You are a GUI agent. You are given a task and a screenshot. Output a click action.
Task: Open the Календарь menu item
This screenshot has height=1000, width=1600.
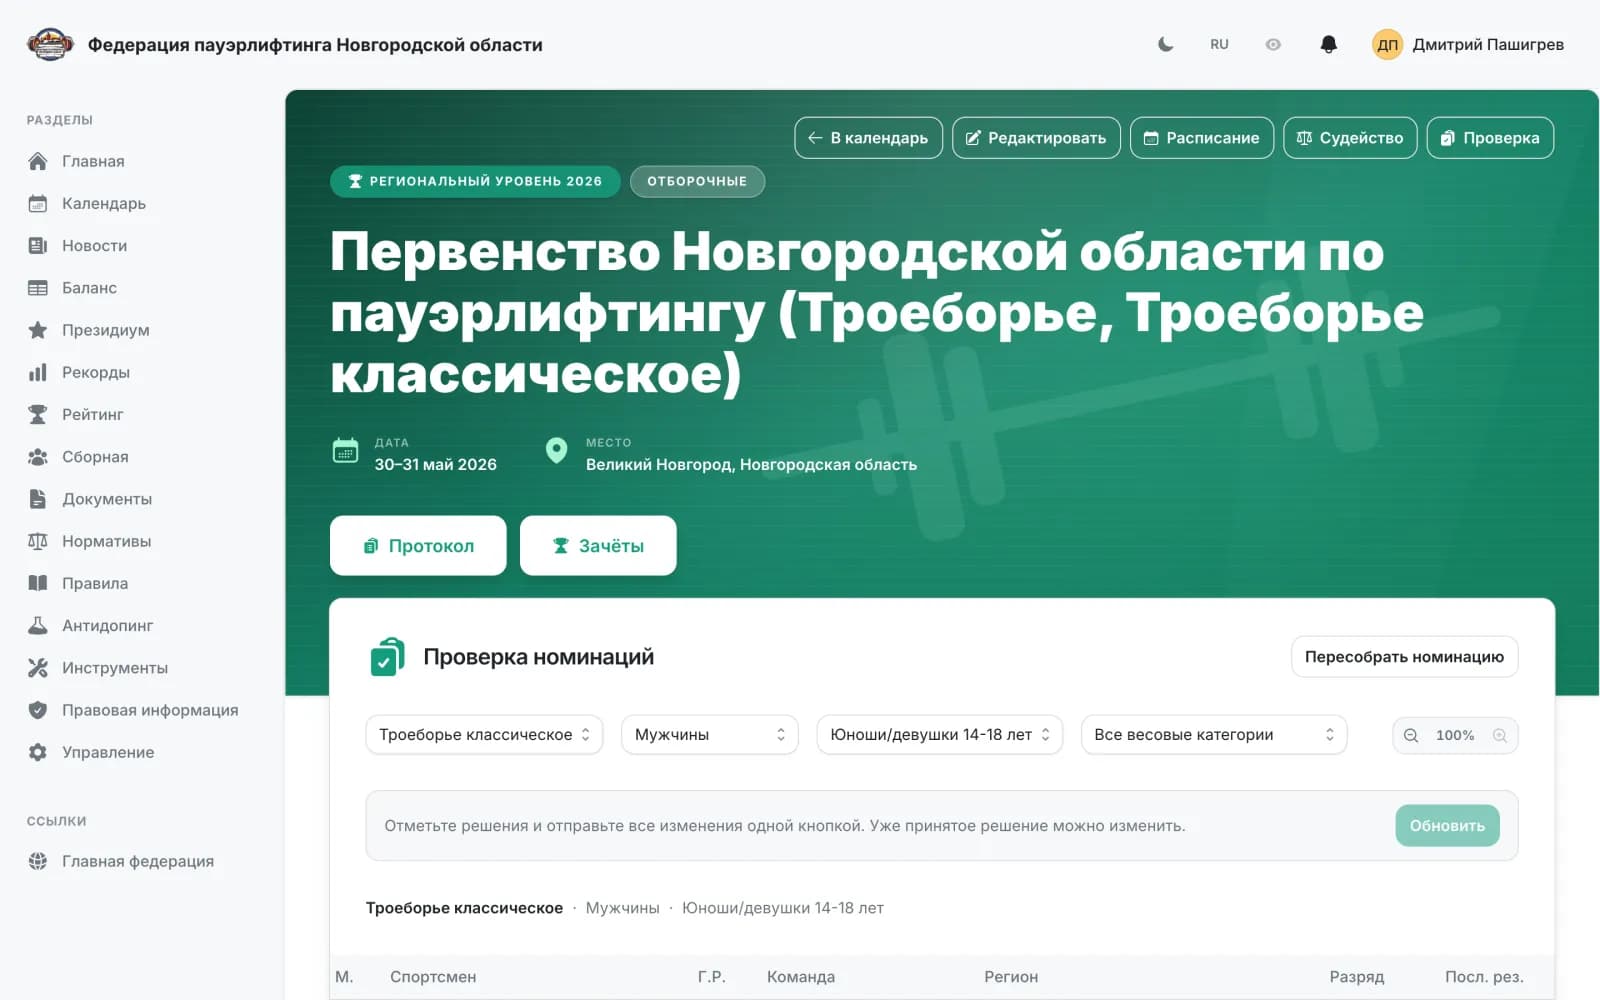pyautogui.click(x=104, y=203)
